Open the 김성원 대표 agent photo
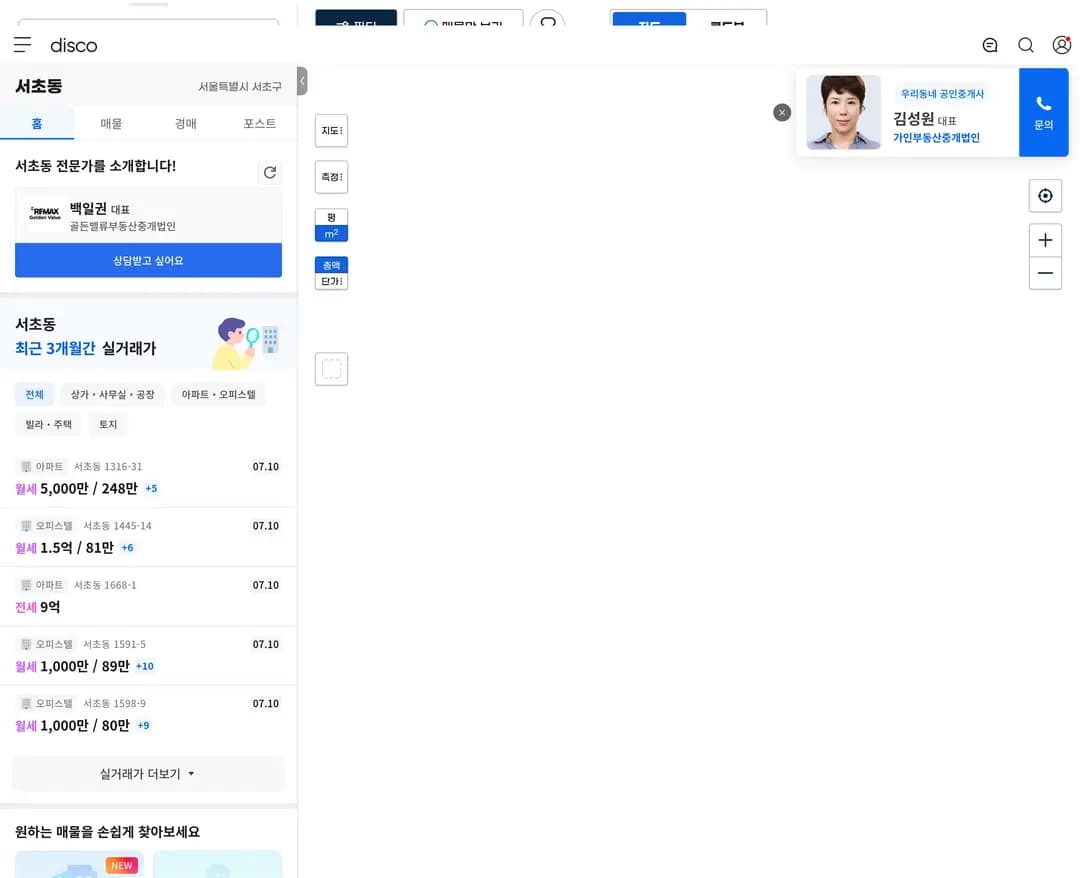The width and height of the screenshot is (1080, 878). point(843,112)
